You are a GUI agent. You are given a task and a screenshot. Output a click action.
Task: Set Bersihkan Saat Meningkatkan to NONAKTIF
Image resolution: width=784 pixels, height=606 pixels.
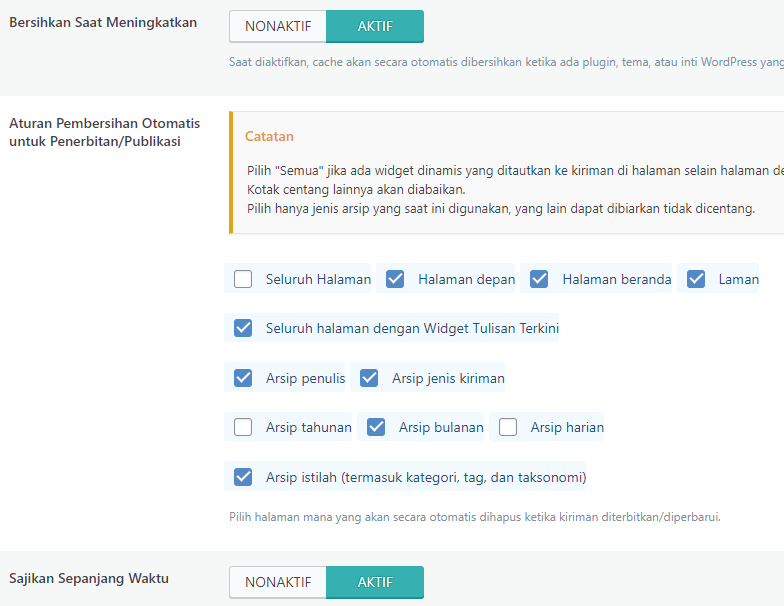278,26
